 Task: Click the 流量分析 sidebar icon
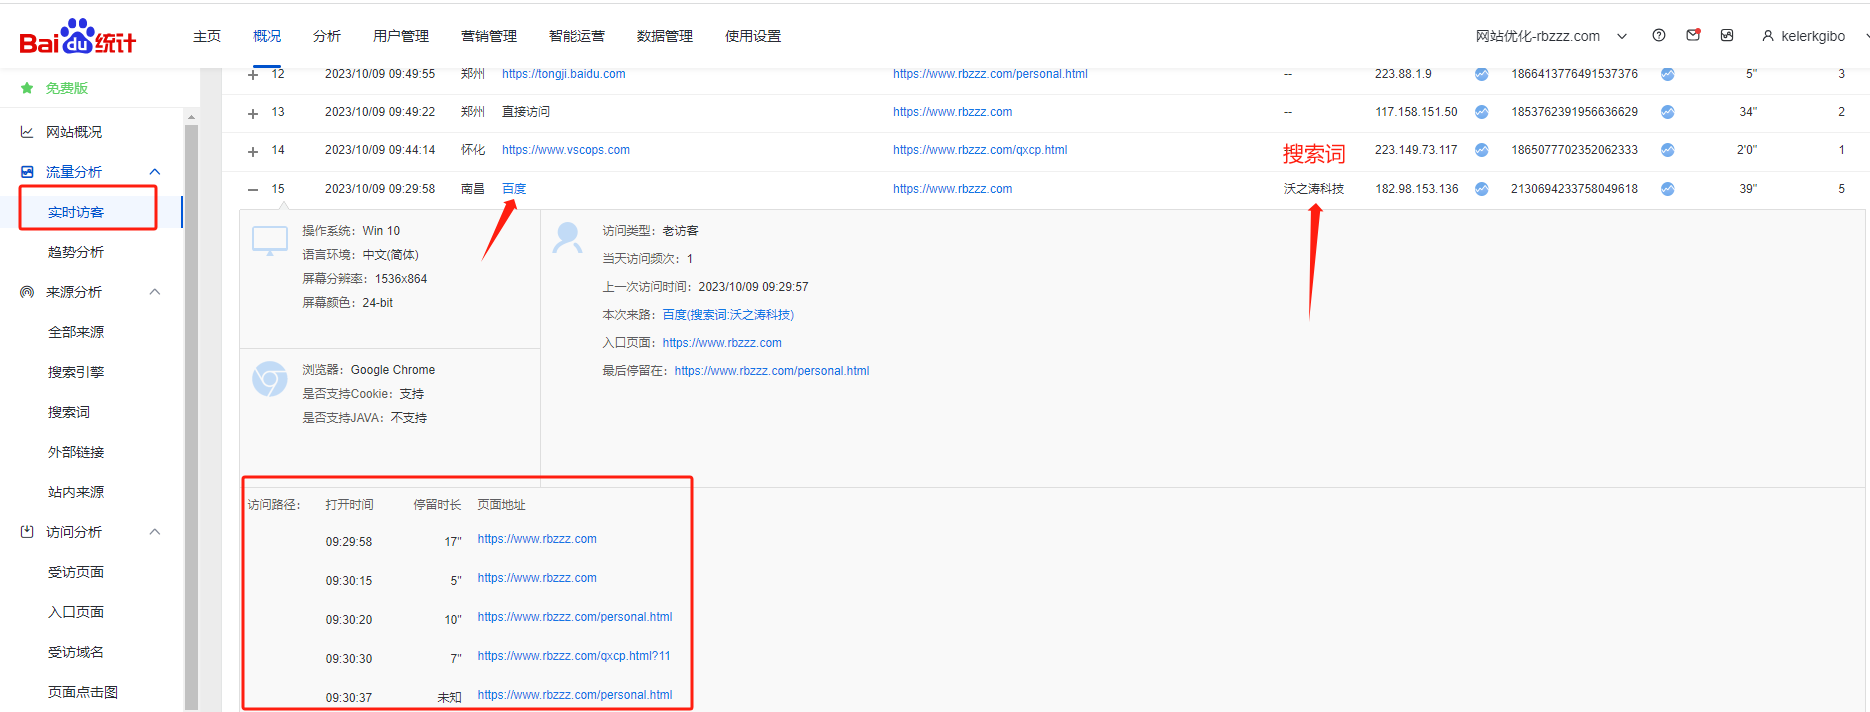click(27, 172)
